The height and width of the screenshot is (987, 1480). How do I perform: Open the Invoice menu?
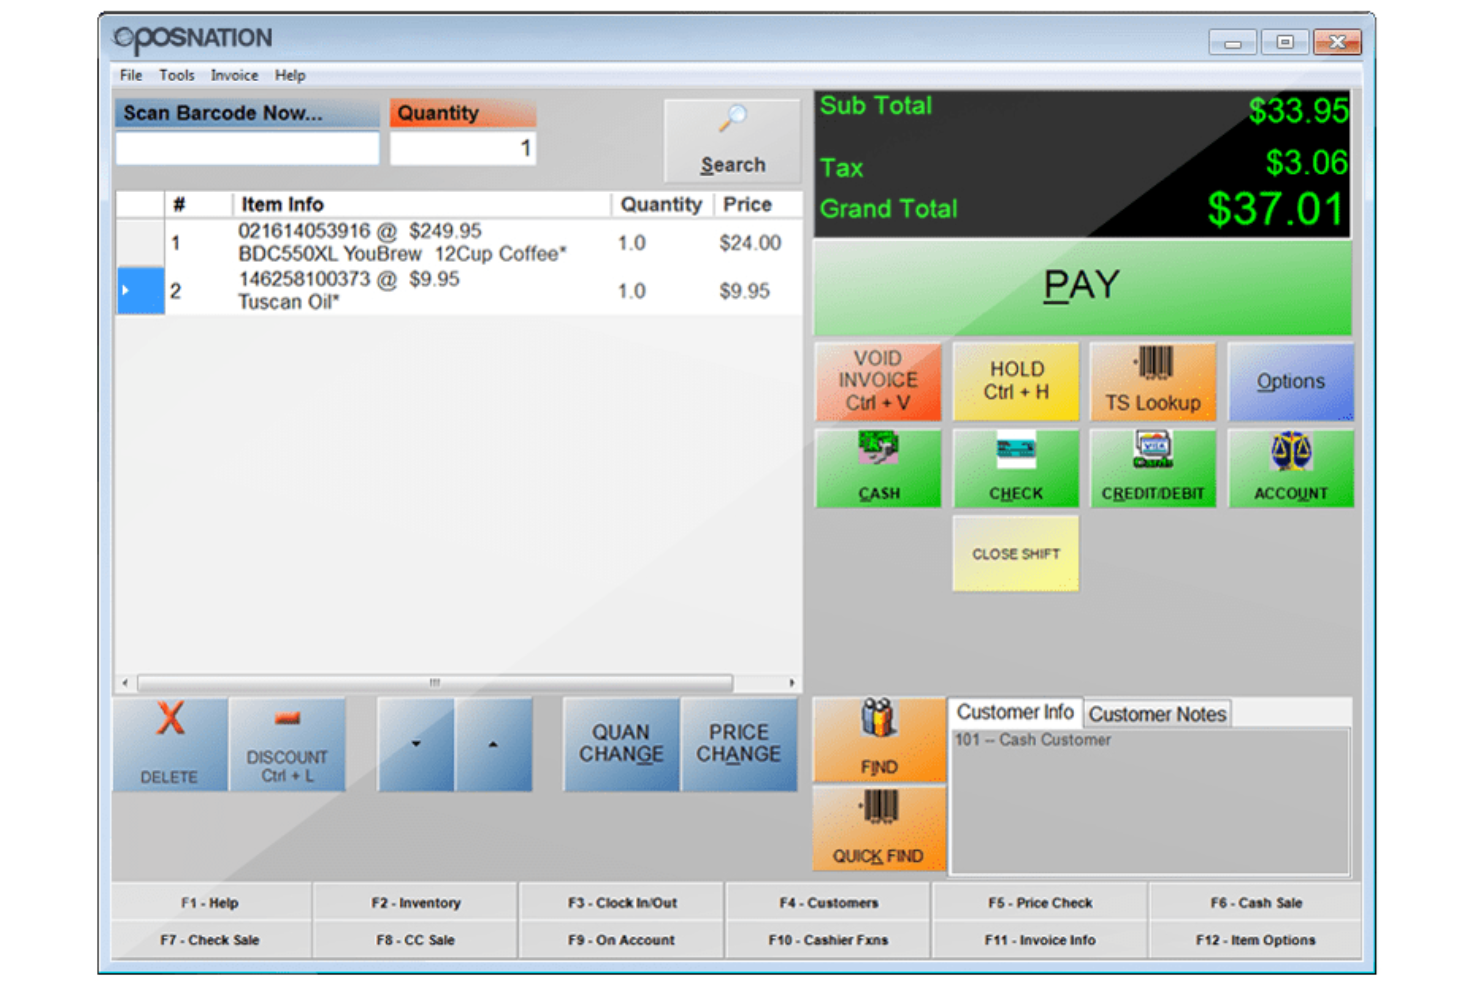click(234, 75)
